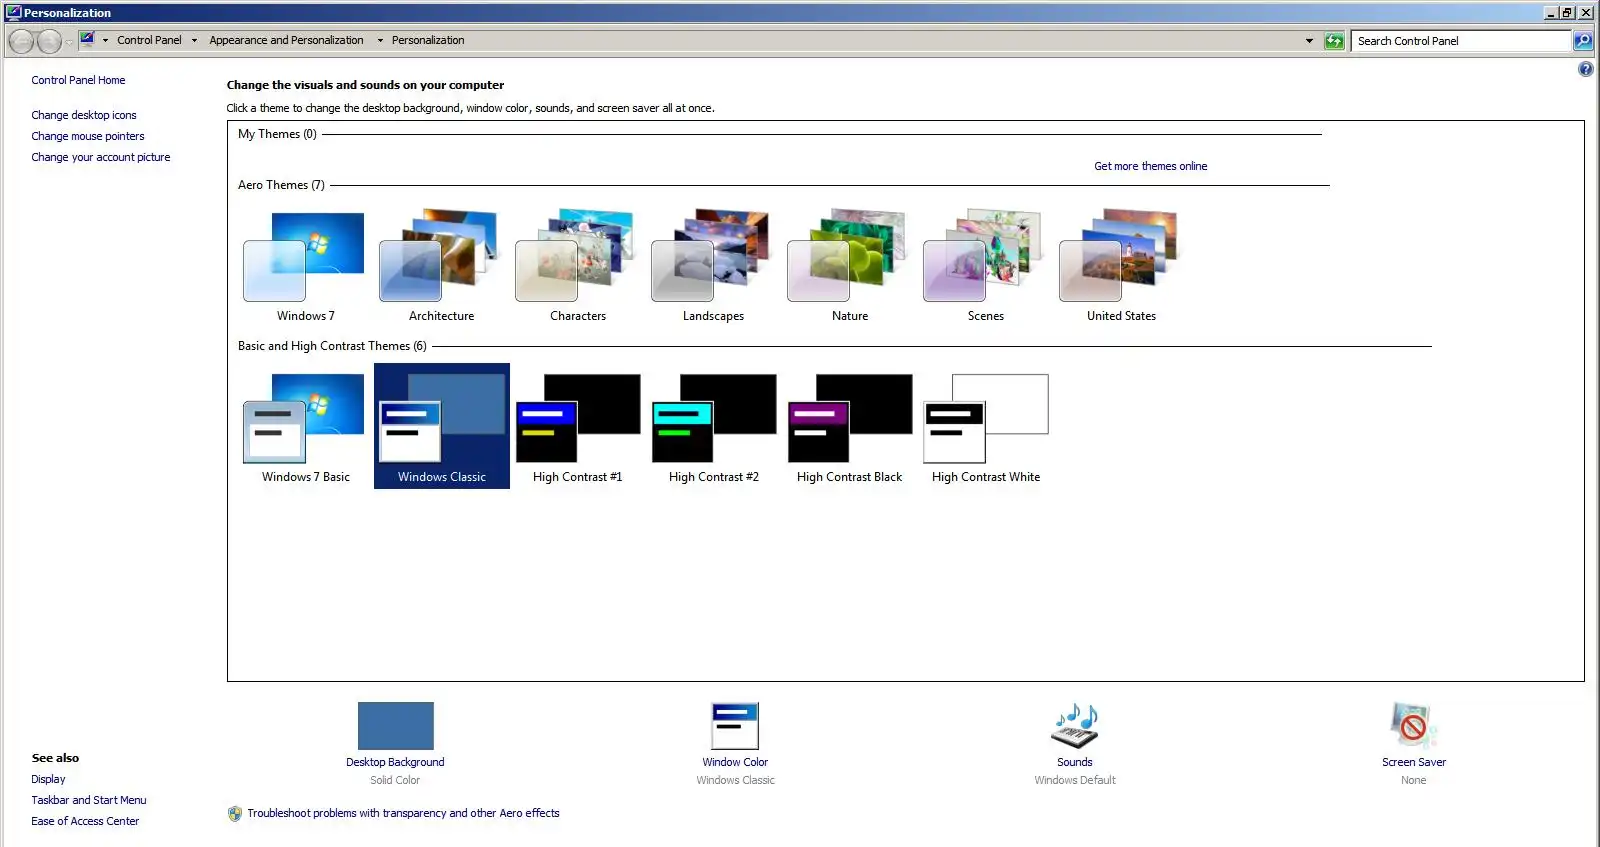Open Change mouse pointers link

(x=88, y=136)
